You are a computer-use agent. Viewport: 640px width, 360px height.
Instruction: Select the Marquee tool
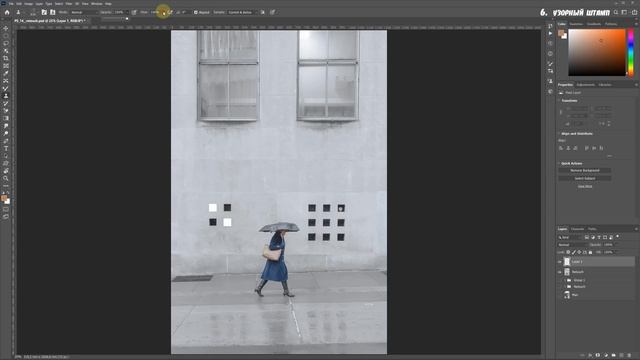(6, 36)
